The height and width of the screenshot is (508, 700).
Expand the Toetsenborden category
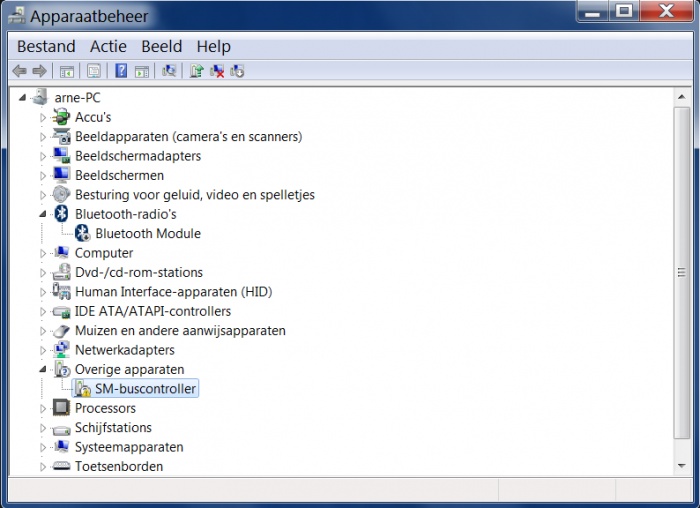[x=43, y=466]
